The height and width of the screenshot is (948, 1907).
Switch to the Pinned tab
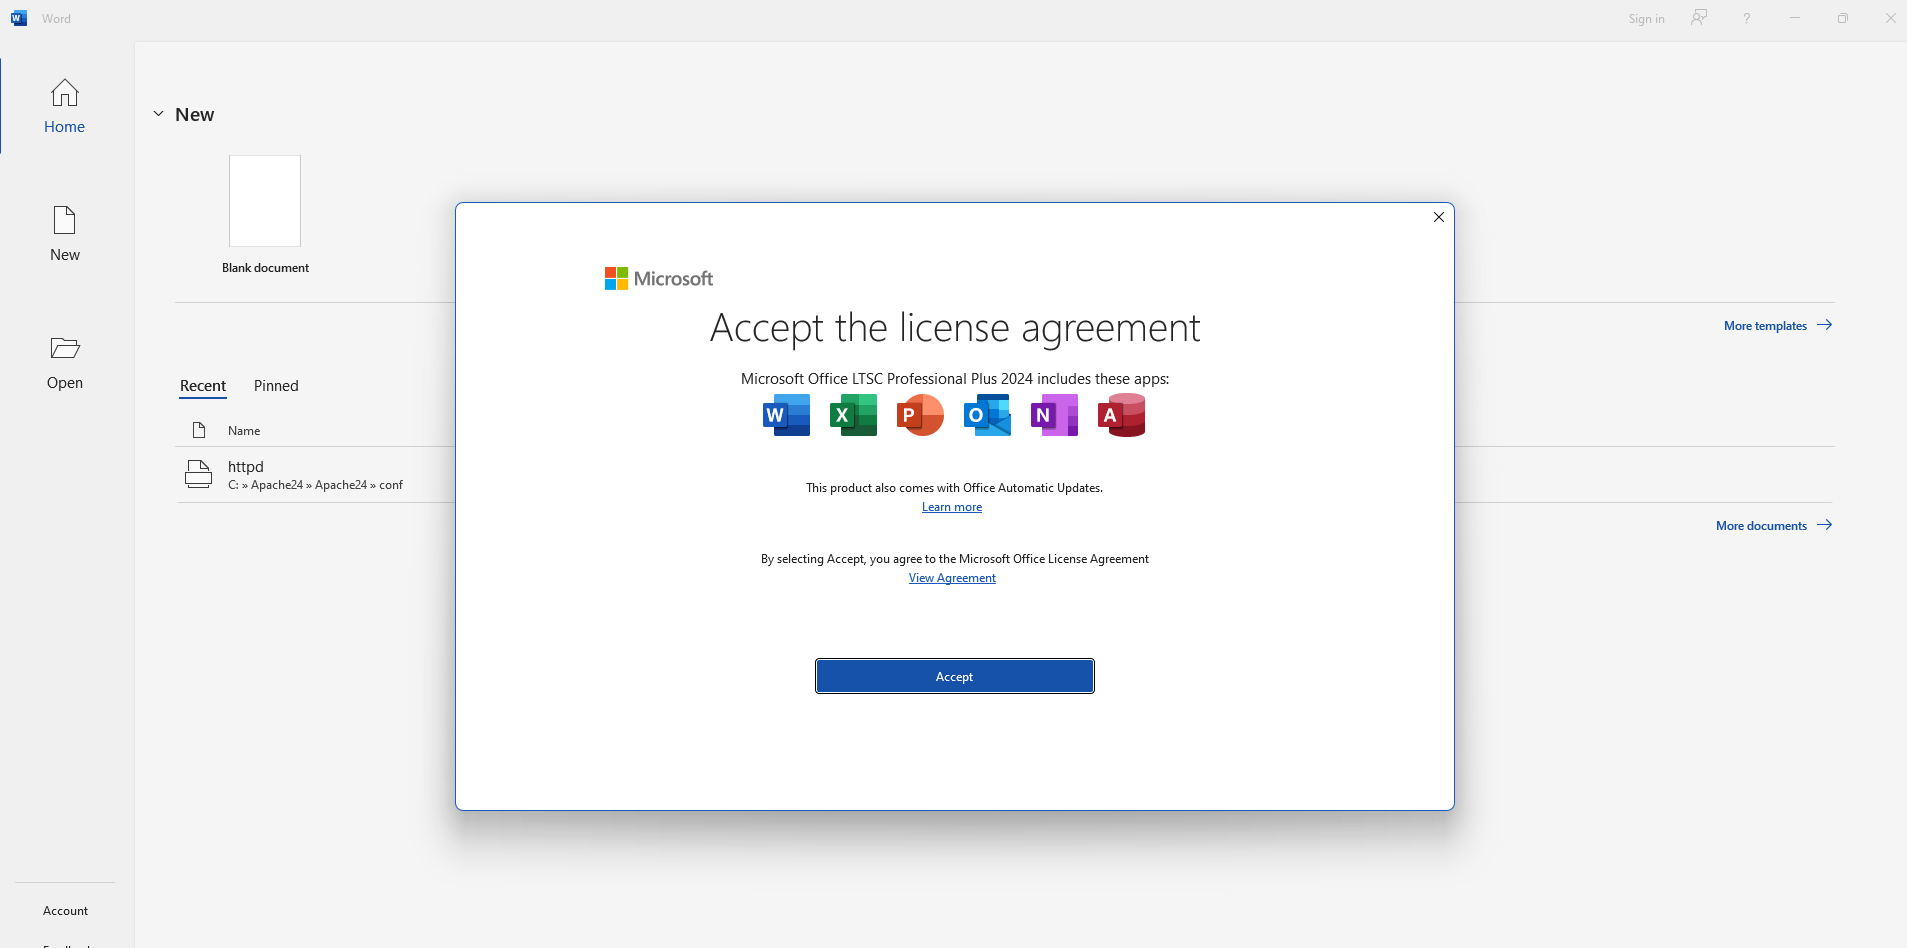click(x=276, y=386)
